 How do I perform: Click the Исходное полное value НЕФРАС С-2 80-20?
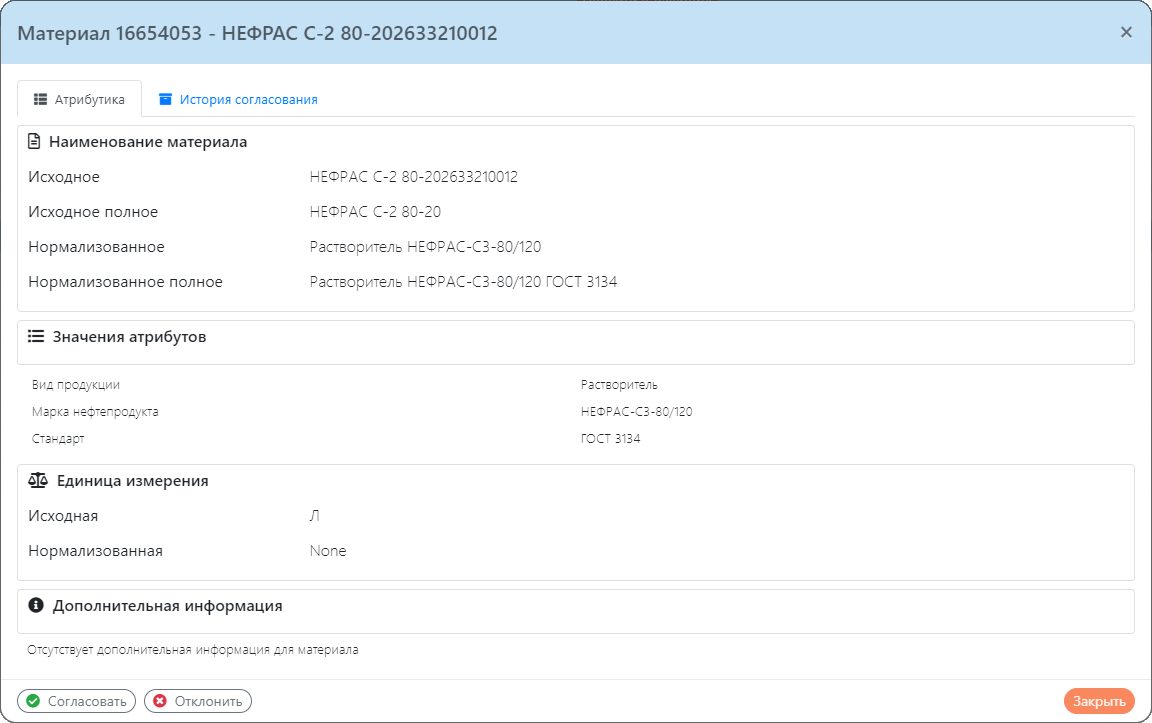(x=375, y=212)
